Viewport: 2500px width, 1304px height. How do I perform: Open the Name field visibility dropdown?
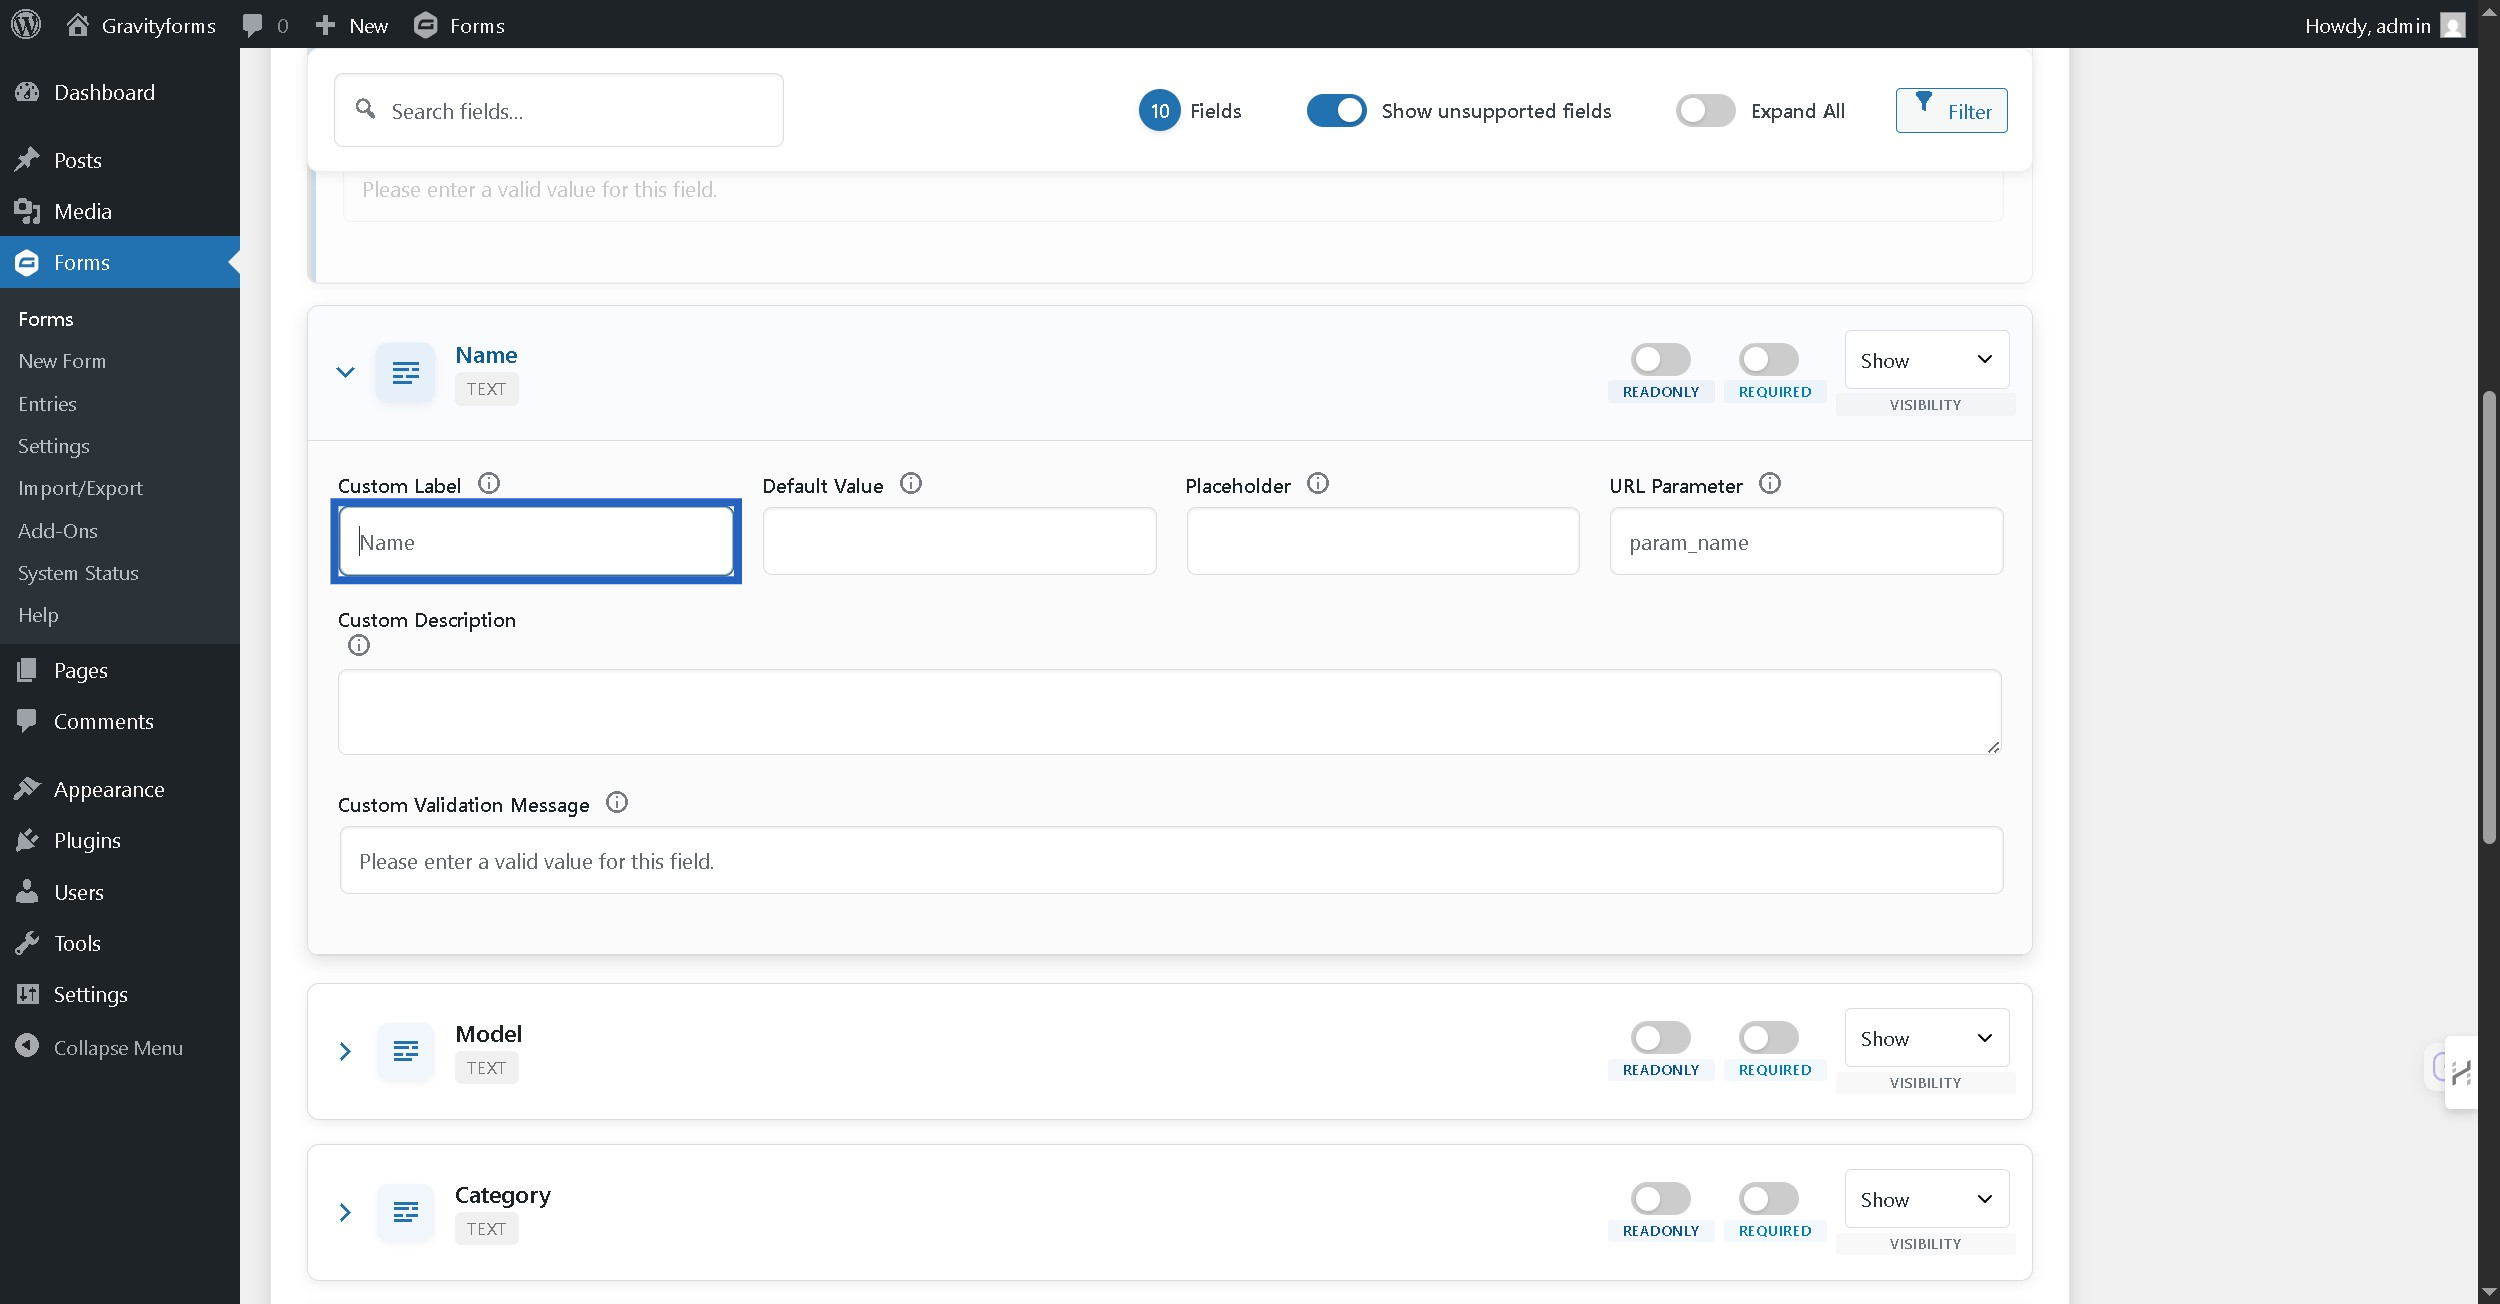[x=1926, y=360]
